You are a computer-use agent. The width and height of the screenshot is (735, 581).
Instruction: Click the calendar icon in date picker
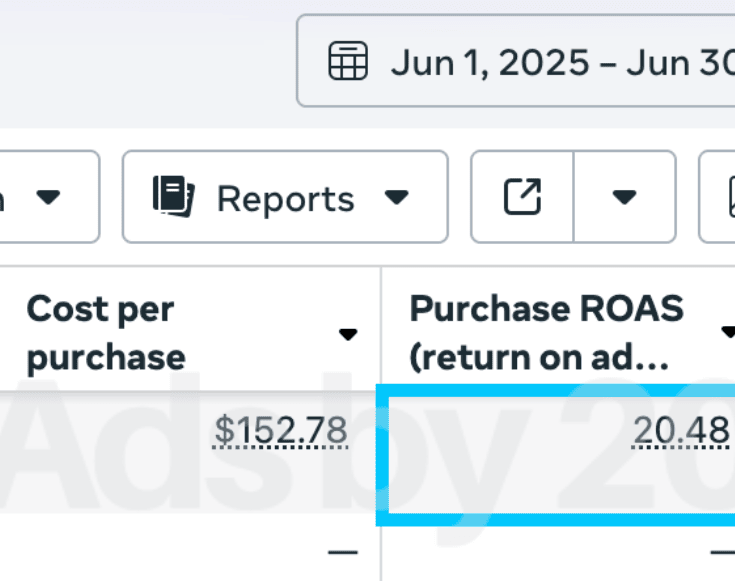tap(348, 62)
